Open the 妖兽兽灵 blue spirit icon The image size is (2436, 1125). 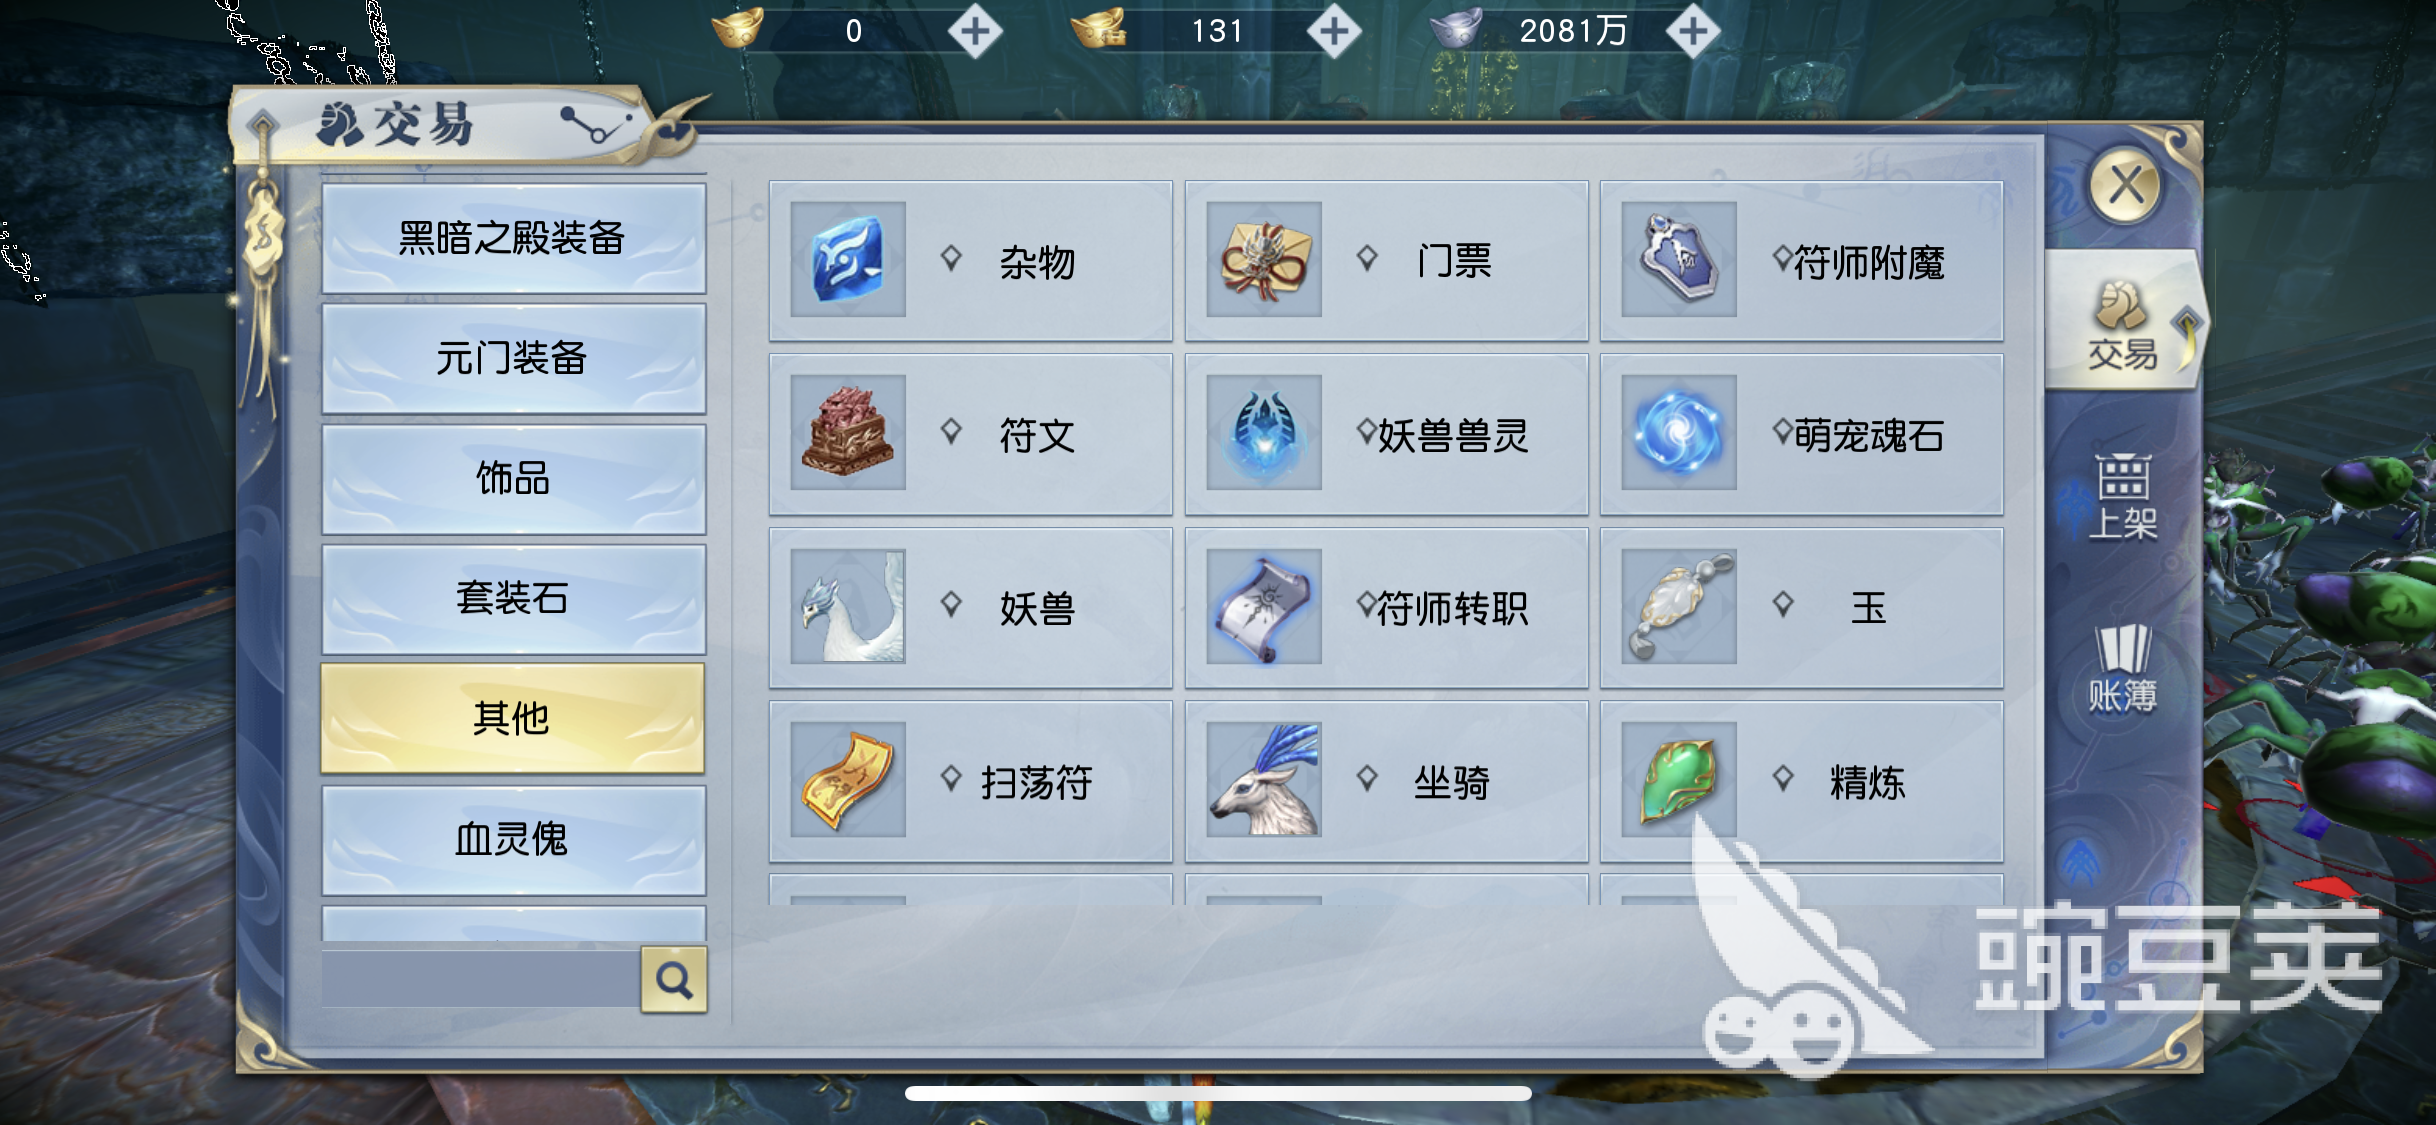point(1264,433)
